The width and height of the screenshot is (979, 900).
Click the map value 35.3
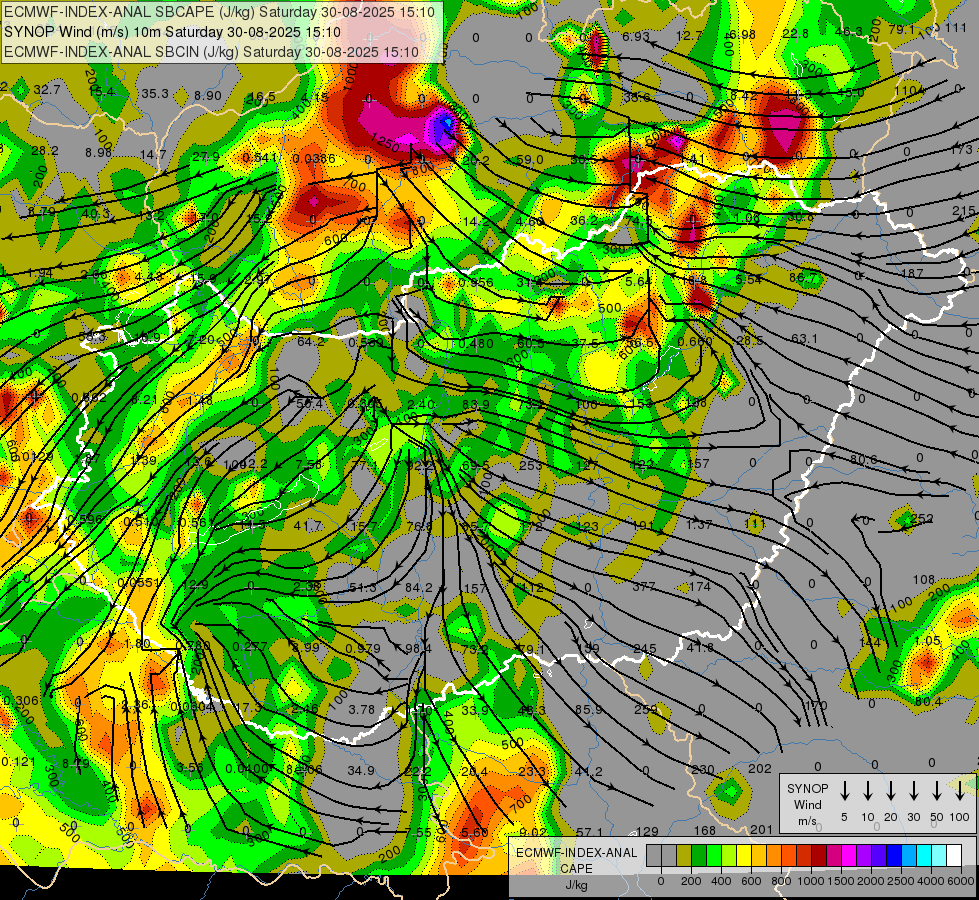click(x=155, y=93)
